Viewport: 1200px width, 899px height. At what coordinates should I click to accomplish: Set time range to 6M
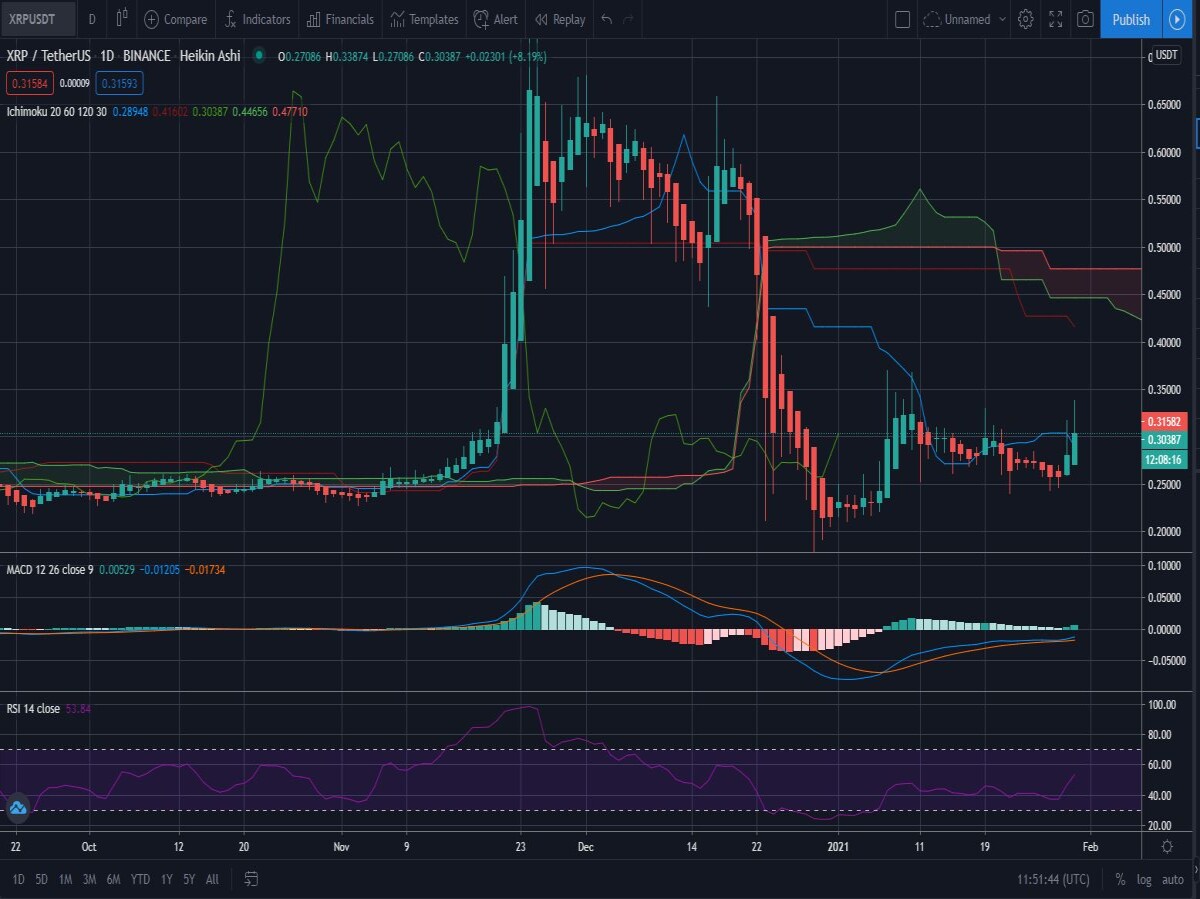[113, 879]
